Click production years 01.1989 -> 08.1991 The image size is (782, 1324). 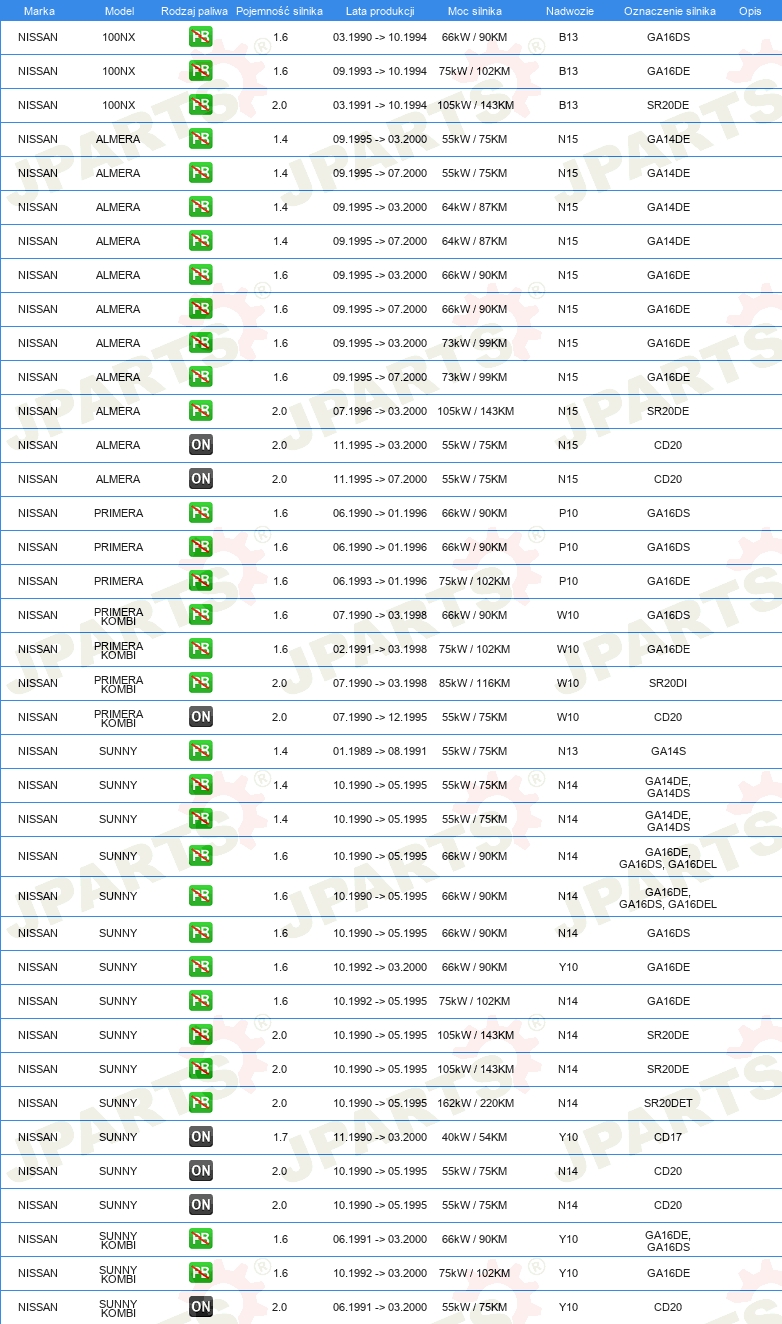[380, 751]
